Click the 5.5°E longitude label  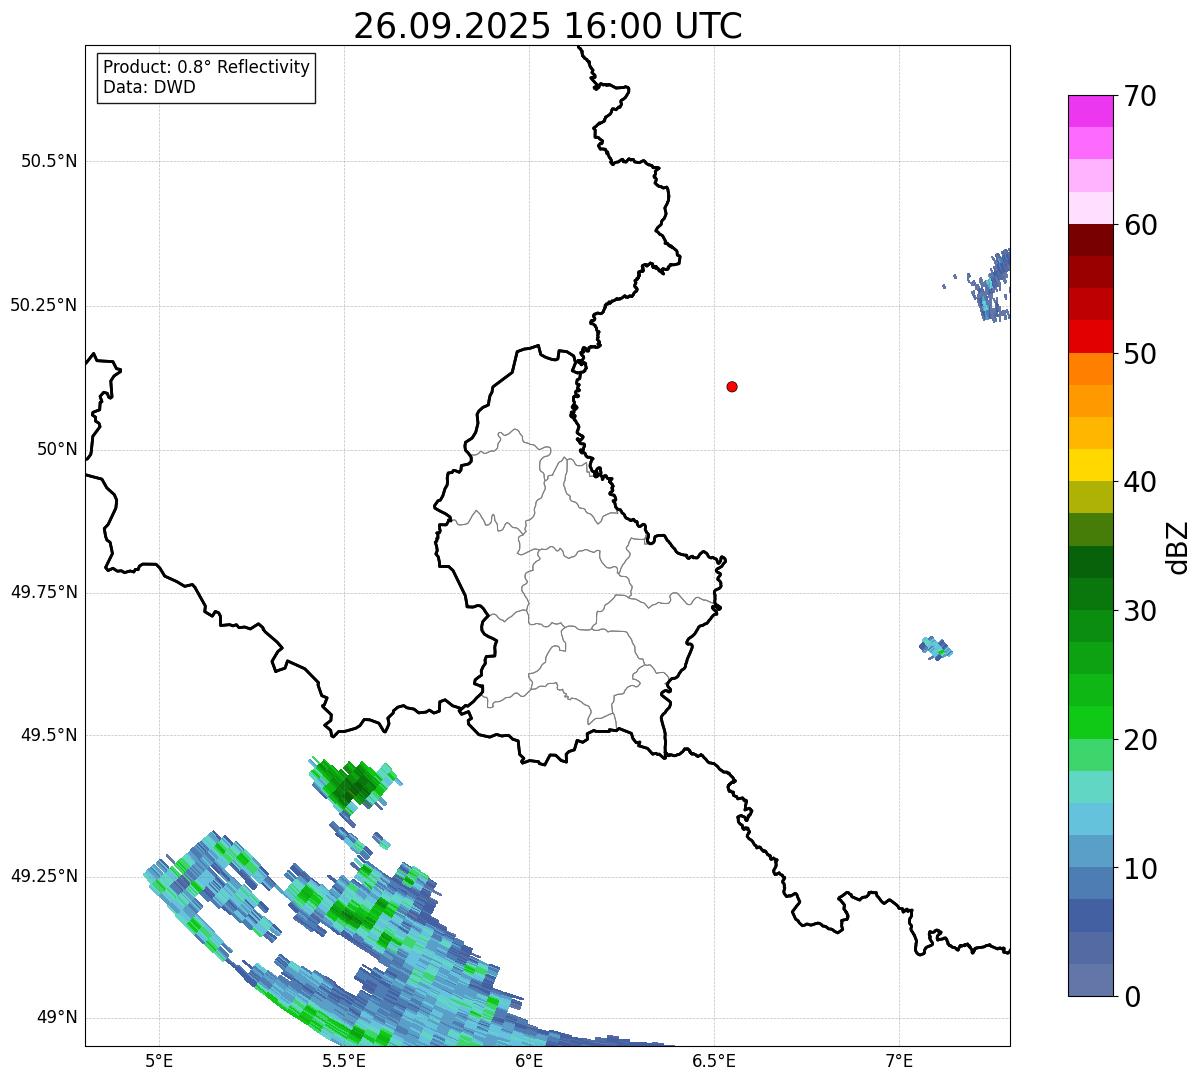tap(344, 1060)
